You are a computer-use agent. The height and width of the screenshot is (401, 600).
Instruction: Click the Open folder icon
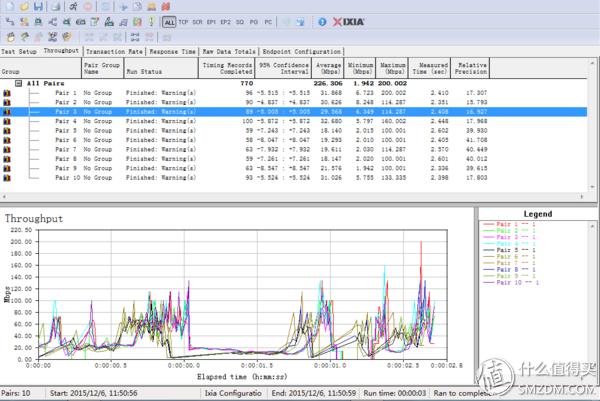(x=22, y=7)
